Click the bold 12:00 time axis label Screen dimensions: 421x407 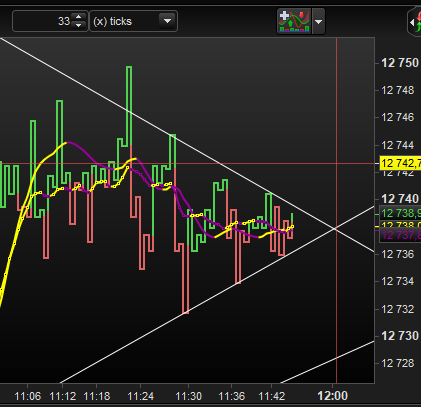(x=333, y=396)
